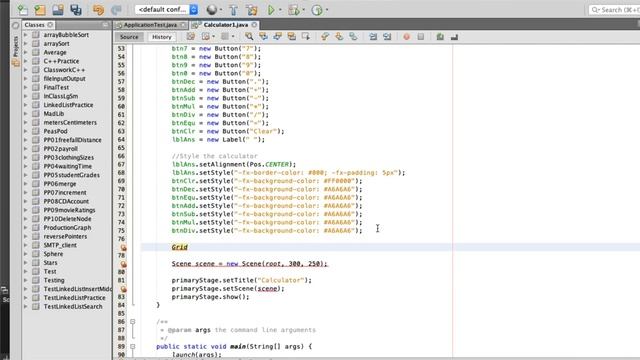This screenshot has height=360, width=640.
Task: Click Shift Line Left icon
Action: pos(373,37)
